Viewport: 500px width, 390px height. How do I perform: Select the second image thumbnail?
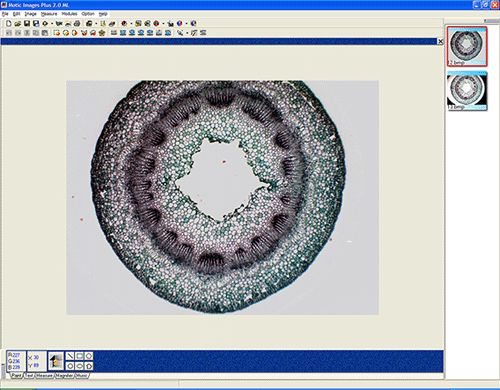click(467, 91)
